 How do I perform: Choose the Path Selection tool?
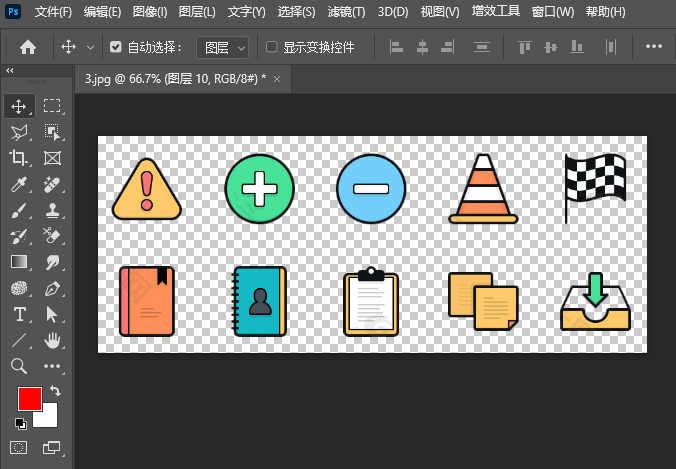[52, 314]
